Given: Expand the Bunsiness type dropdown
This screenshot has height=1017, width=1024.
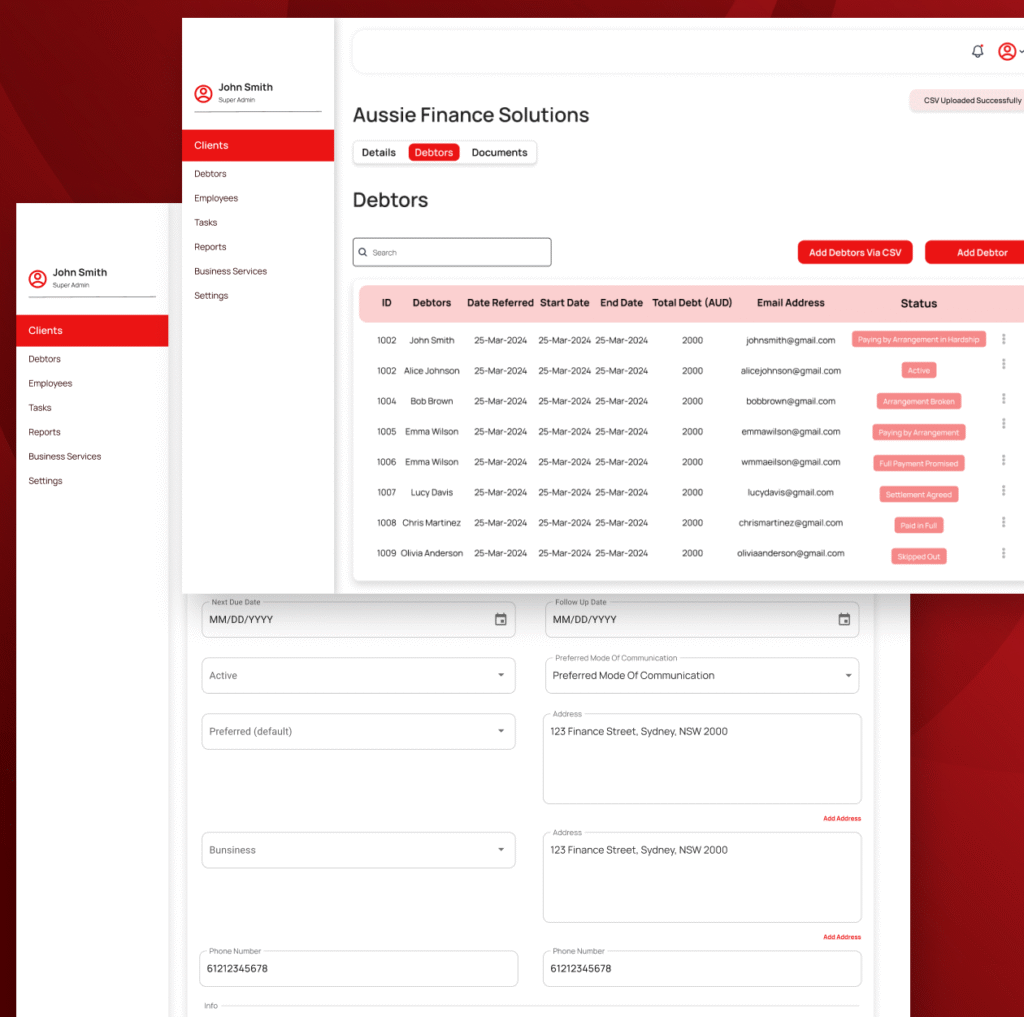Looking at the screenshot, I should (501, 850).
